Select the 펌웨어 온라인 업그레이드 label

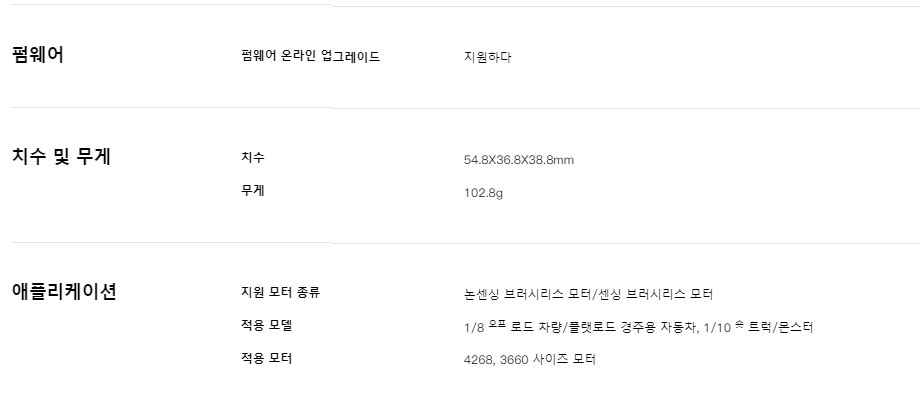[310, 57]
